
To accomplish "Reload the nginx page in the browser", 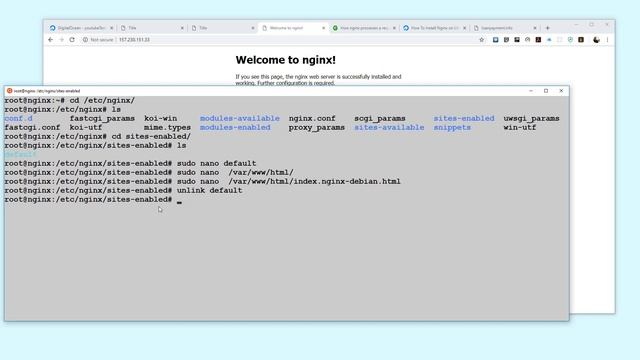I will click(x=72, y=40).
